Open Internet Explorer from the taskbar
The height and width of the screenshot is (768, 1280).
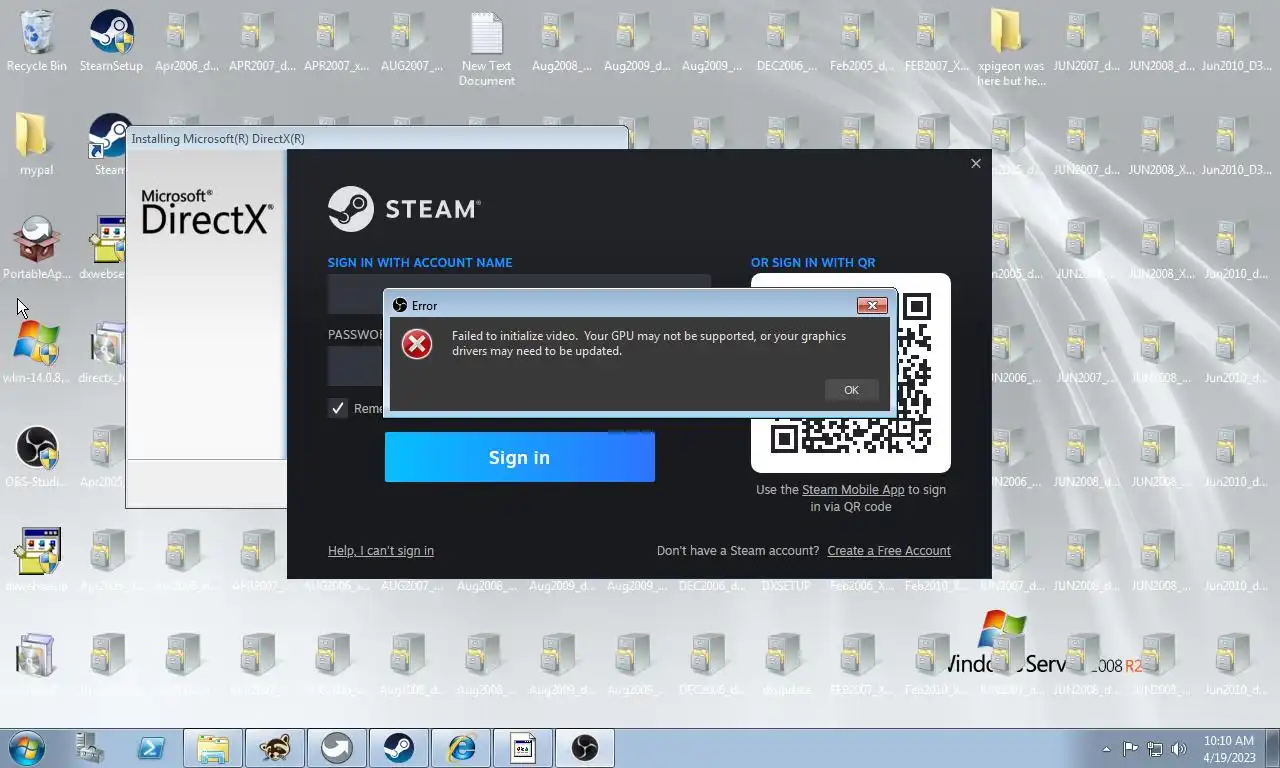pos(461,748)
